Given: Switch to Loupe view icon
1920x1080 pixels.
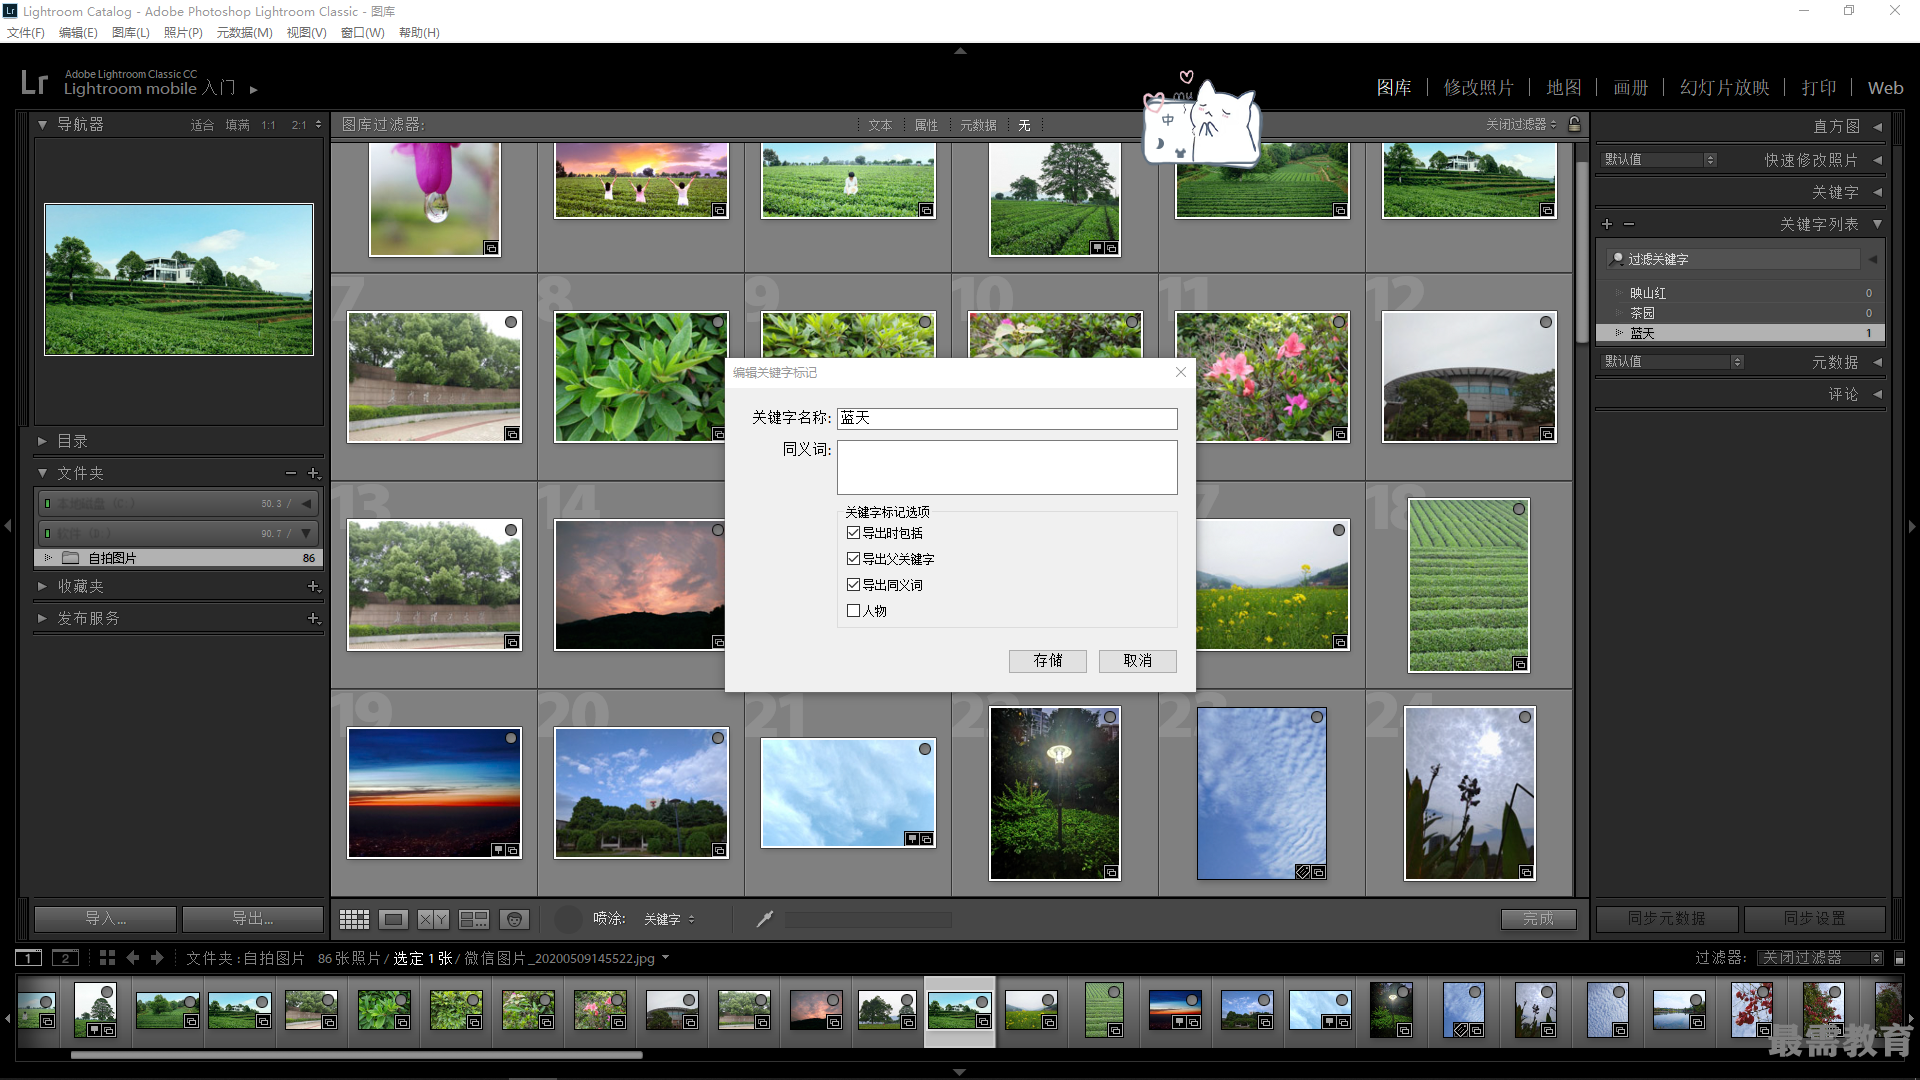Looking at the screenshot, I should [393, 919].
